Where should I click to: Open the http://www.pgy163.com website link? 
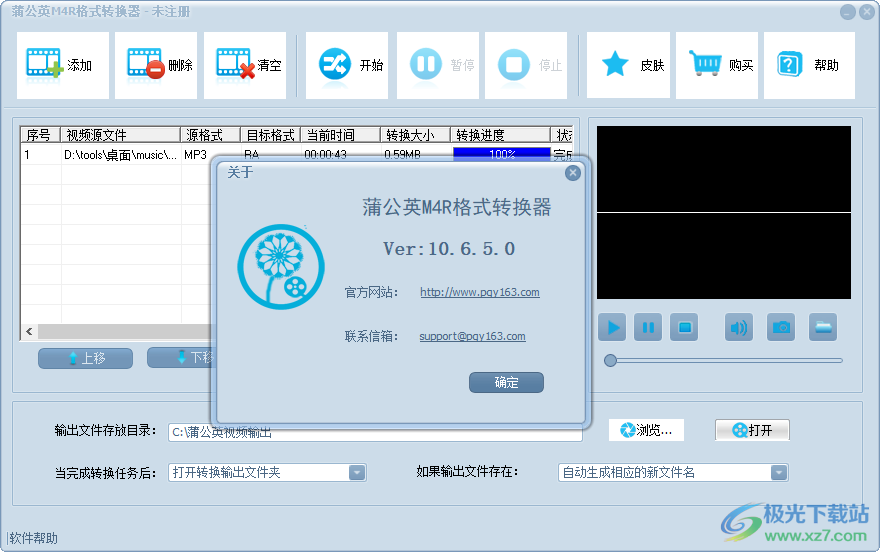[480, 292]
